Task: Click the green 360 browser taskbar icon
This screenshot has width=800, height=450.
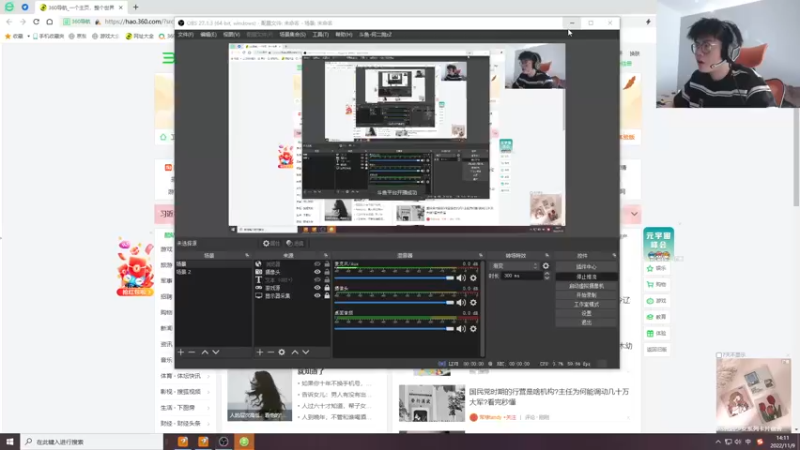Action: click(244, 442)
